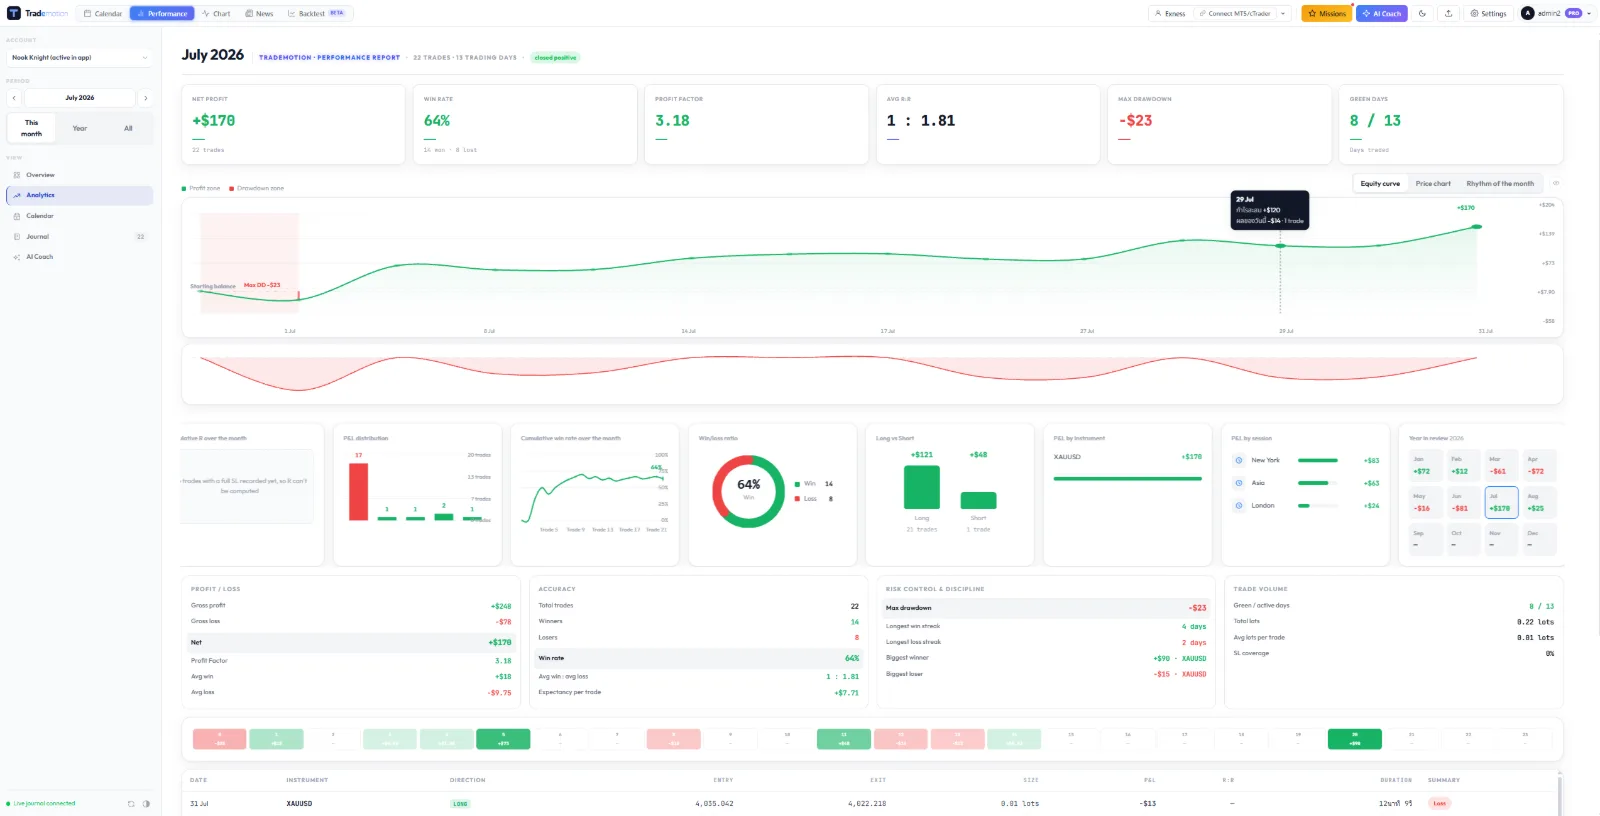Click the link icon beside chart tabs

coord(1556,183)
